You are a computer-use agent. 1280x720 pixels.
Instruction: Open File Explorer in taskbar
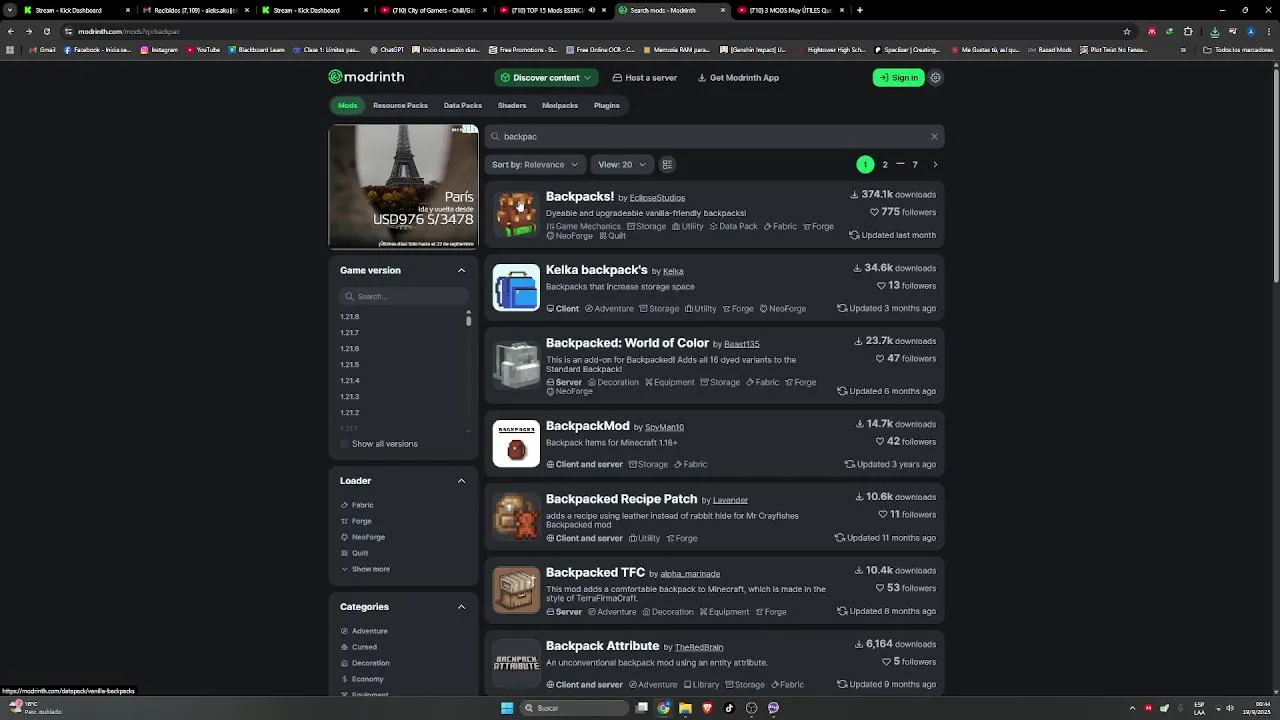(x=685, y=708)
